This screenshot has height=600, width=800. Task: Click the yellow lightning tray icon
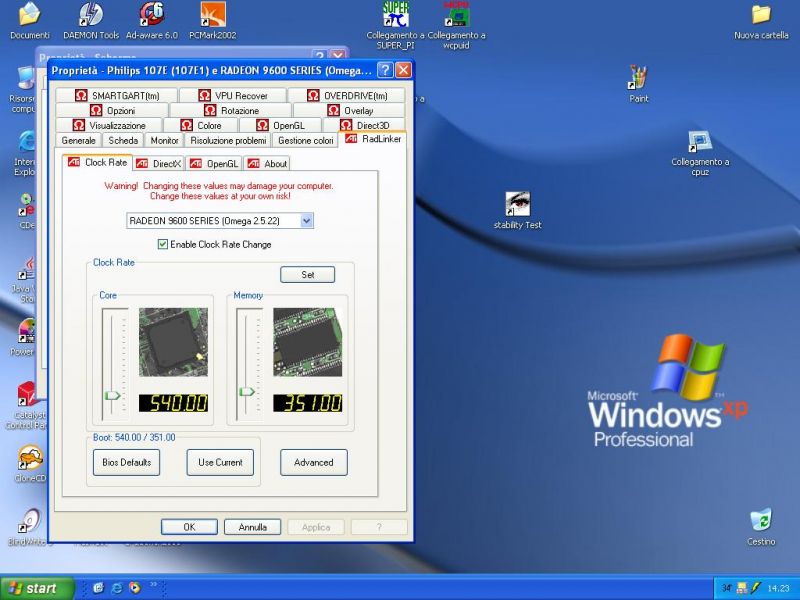[x=755, y=588]
